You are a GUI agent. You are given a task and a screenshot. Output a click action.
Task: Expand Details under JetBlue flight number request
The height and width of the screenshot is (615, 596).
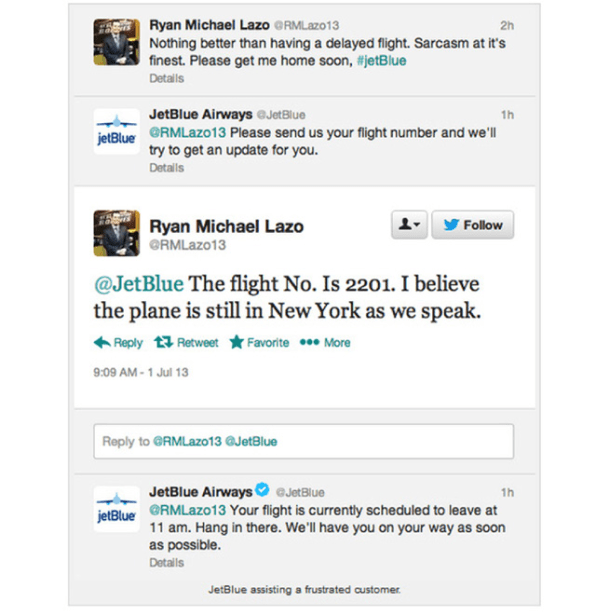point(167,168)
